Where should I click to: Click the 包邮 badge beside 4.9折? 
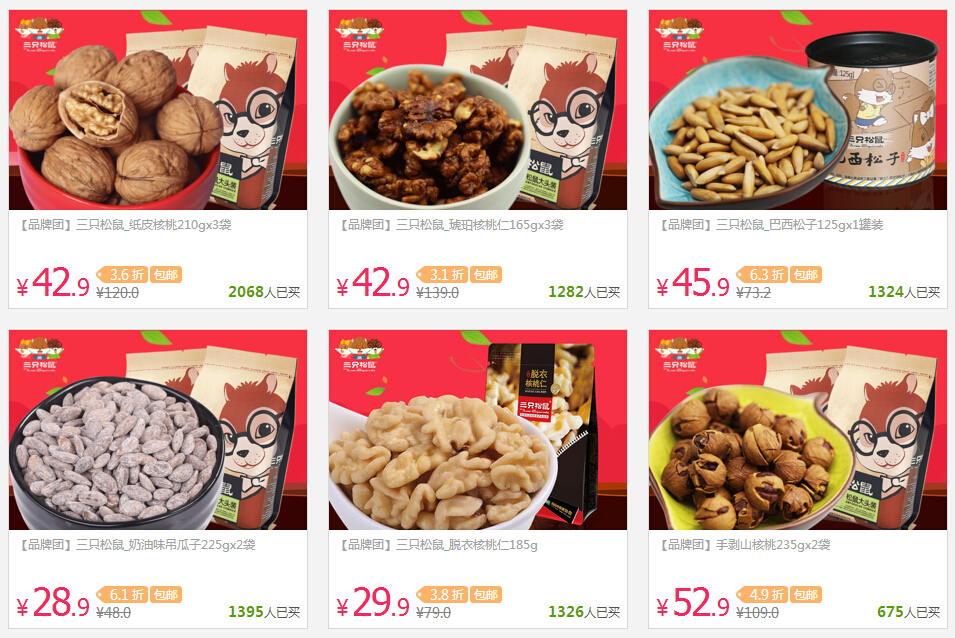[x=806, y=595]
